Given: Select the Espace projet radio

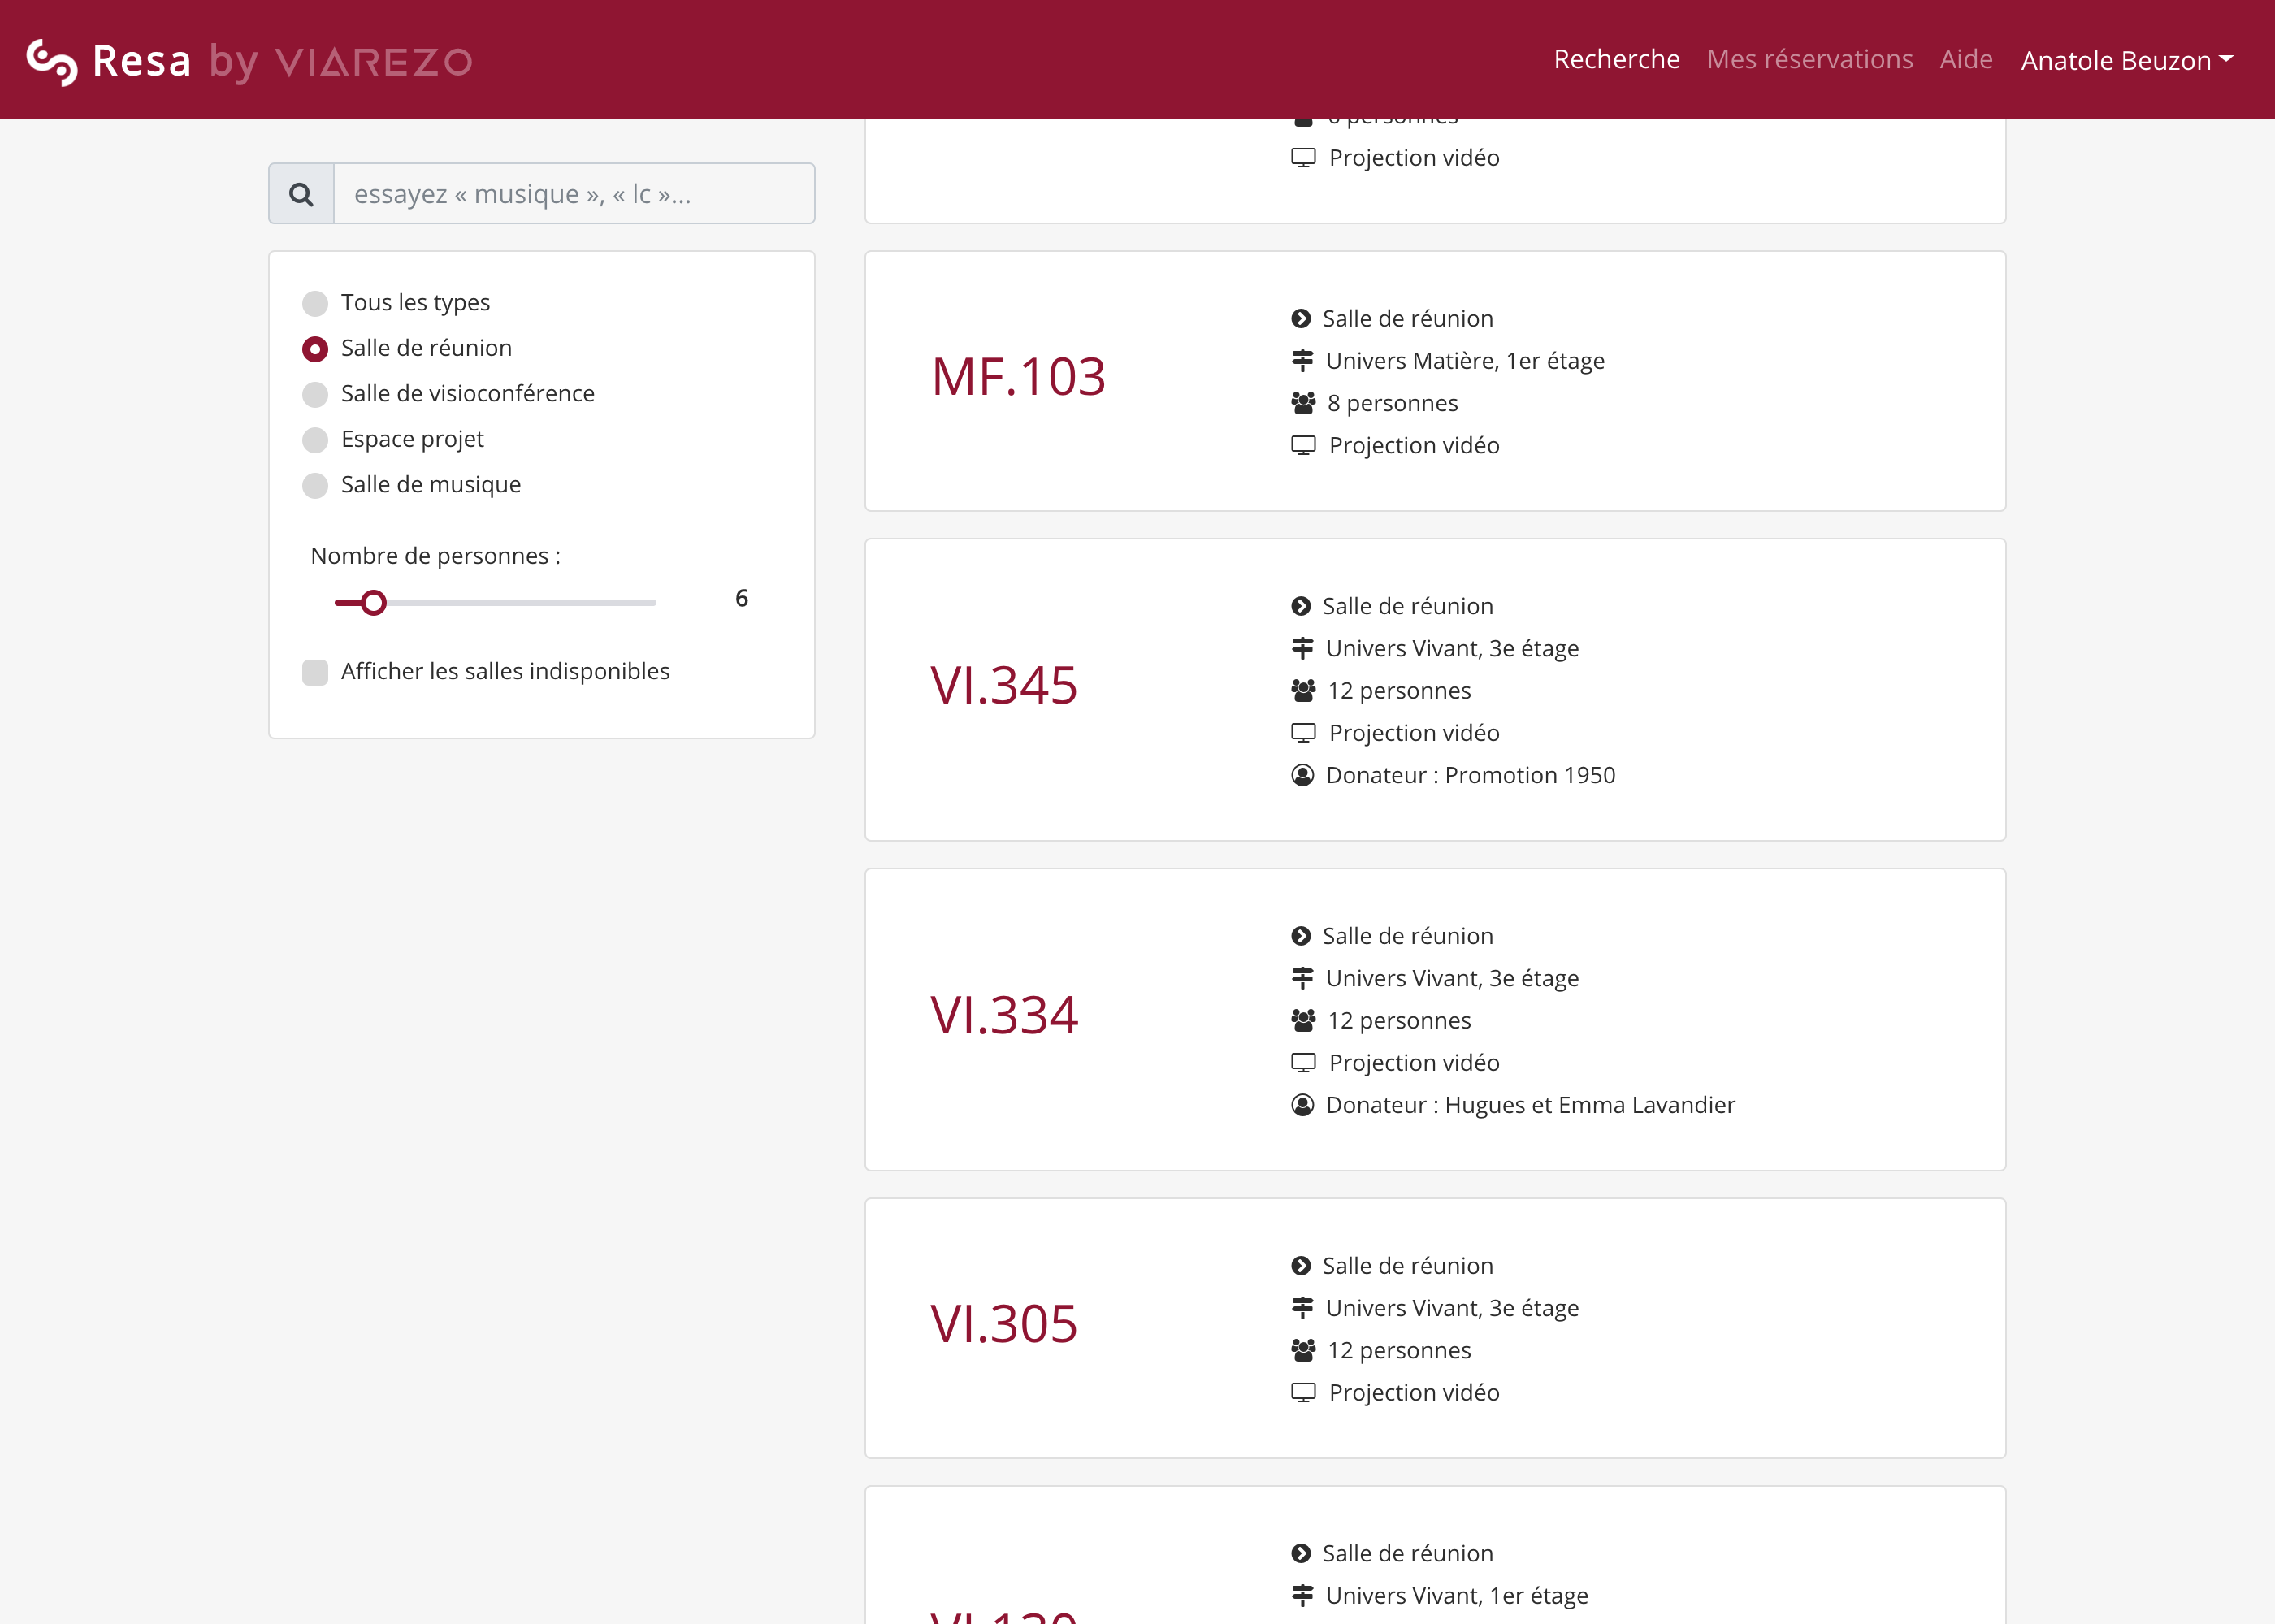Looking at the screenshot, I should 315,440.
